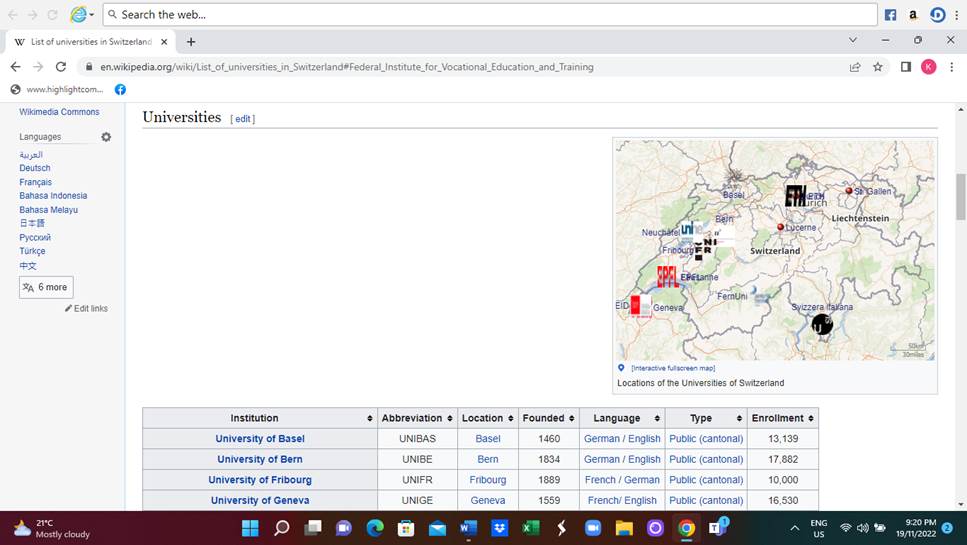
Task: Open Microsoft Edge from taskbar
Action: [375, 528]
